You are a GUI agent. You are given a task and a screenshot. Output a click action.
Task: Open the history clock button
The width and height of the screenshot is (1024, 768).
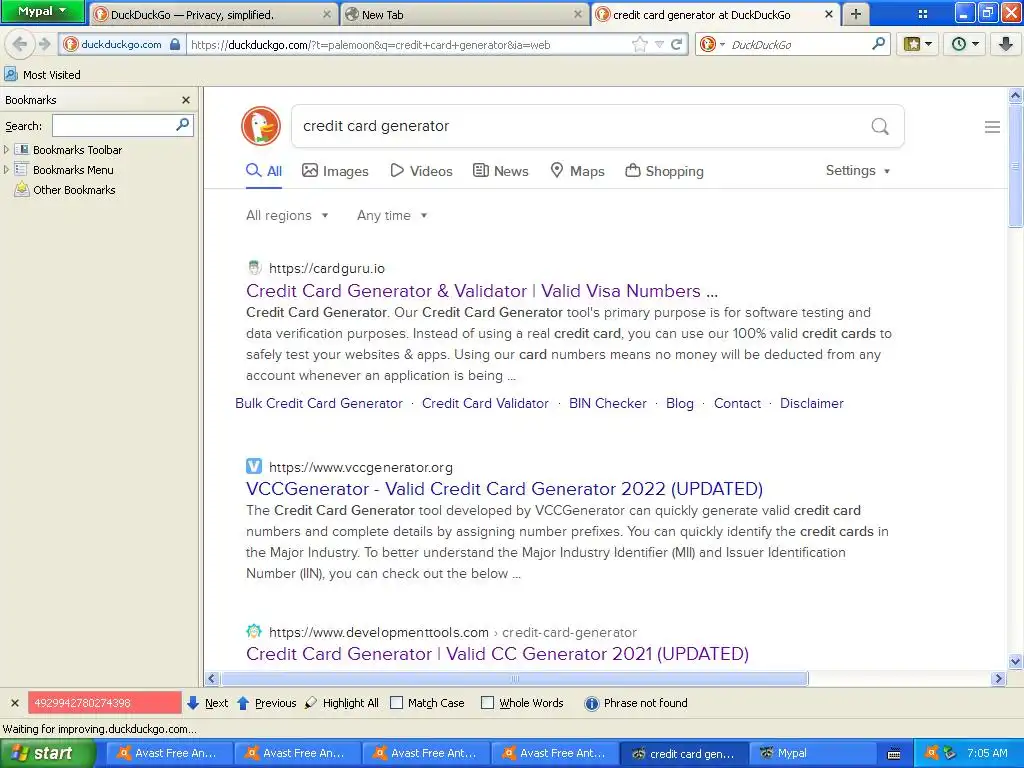(x=965, y=44)
